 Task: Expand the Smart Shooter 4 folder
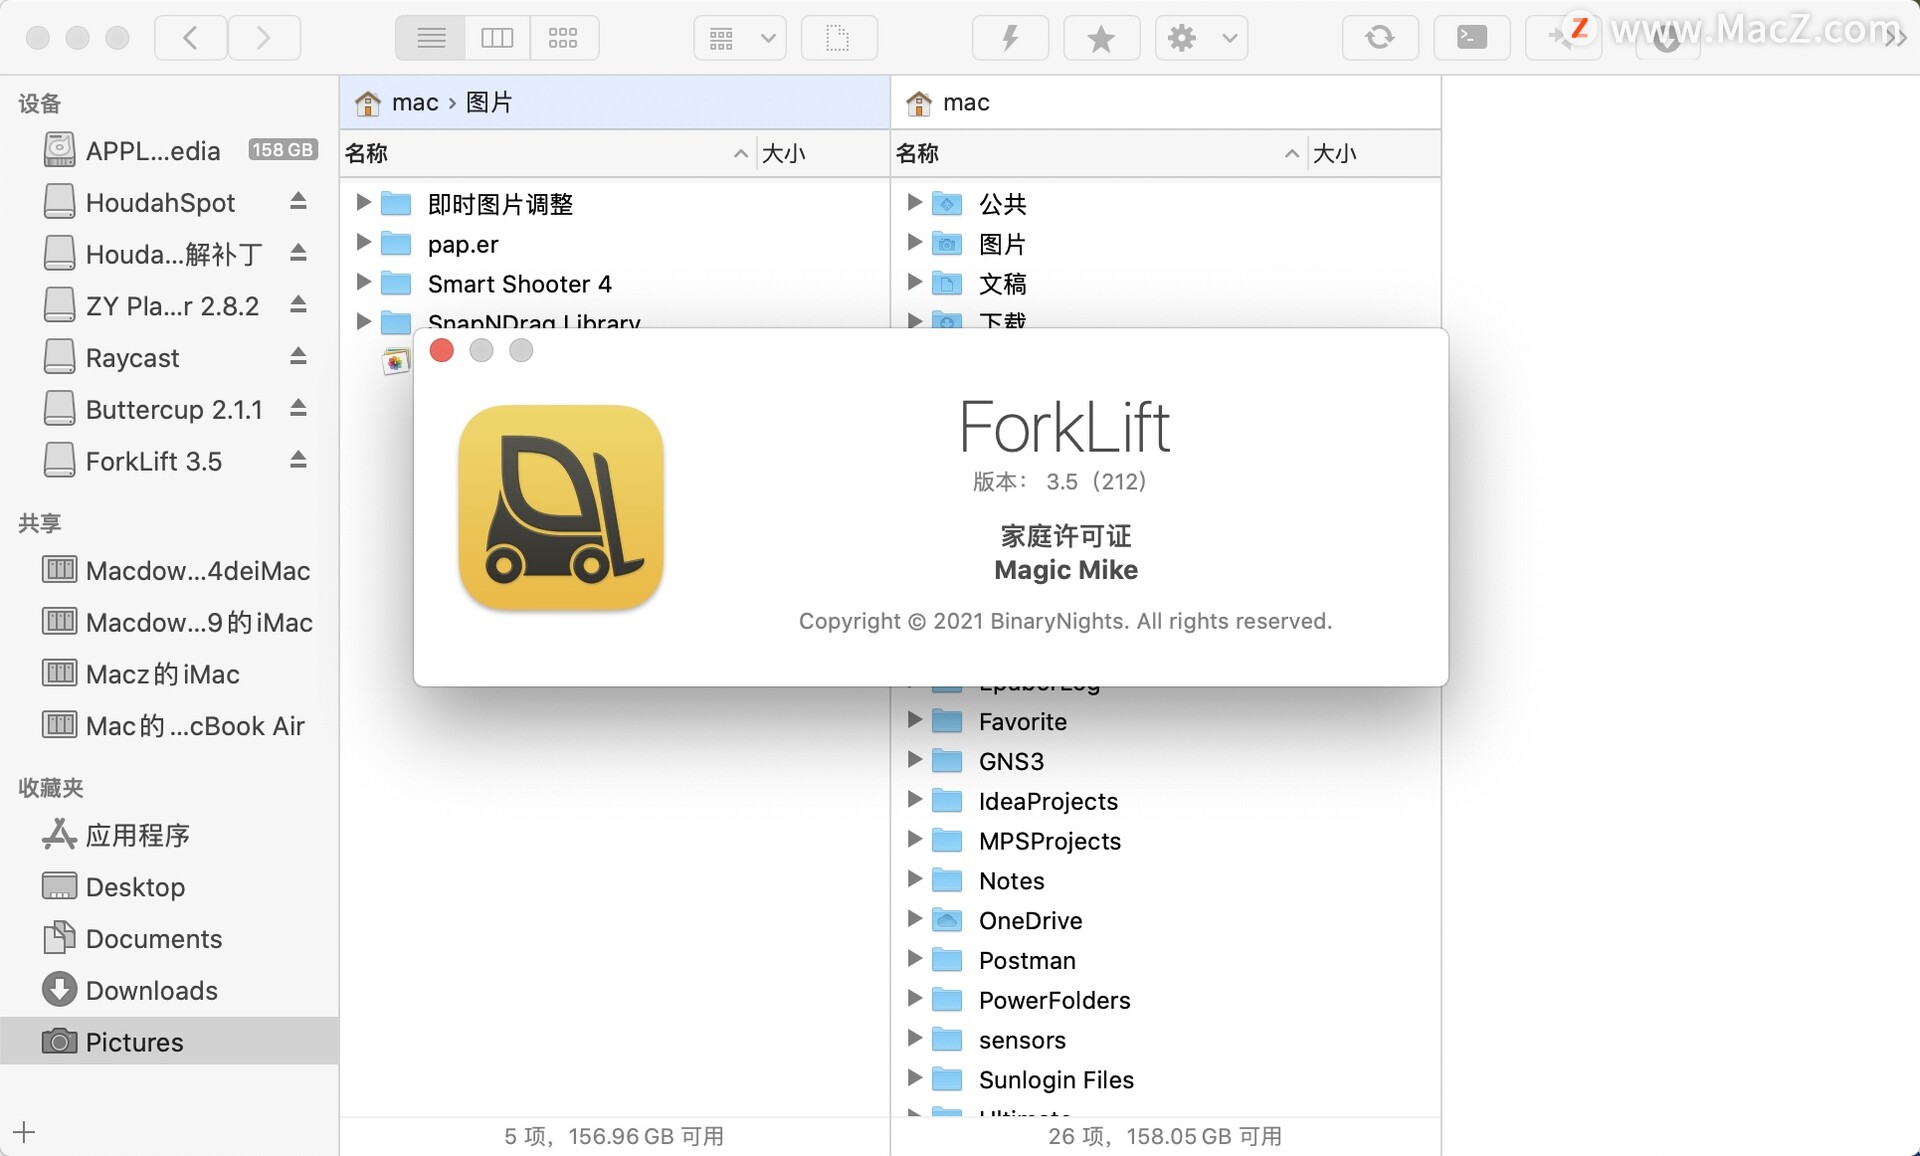point(363,283)
